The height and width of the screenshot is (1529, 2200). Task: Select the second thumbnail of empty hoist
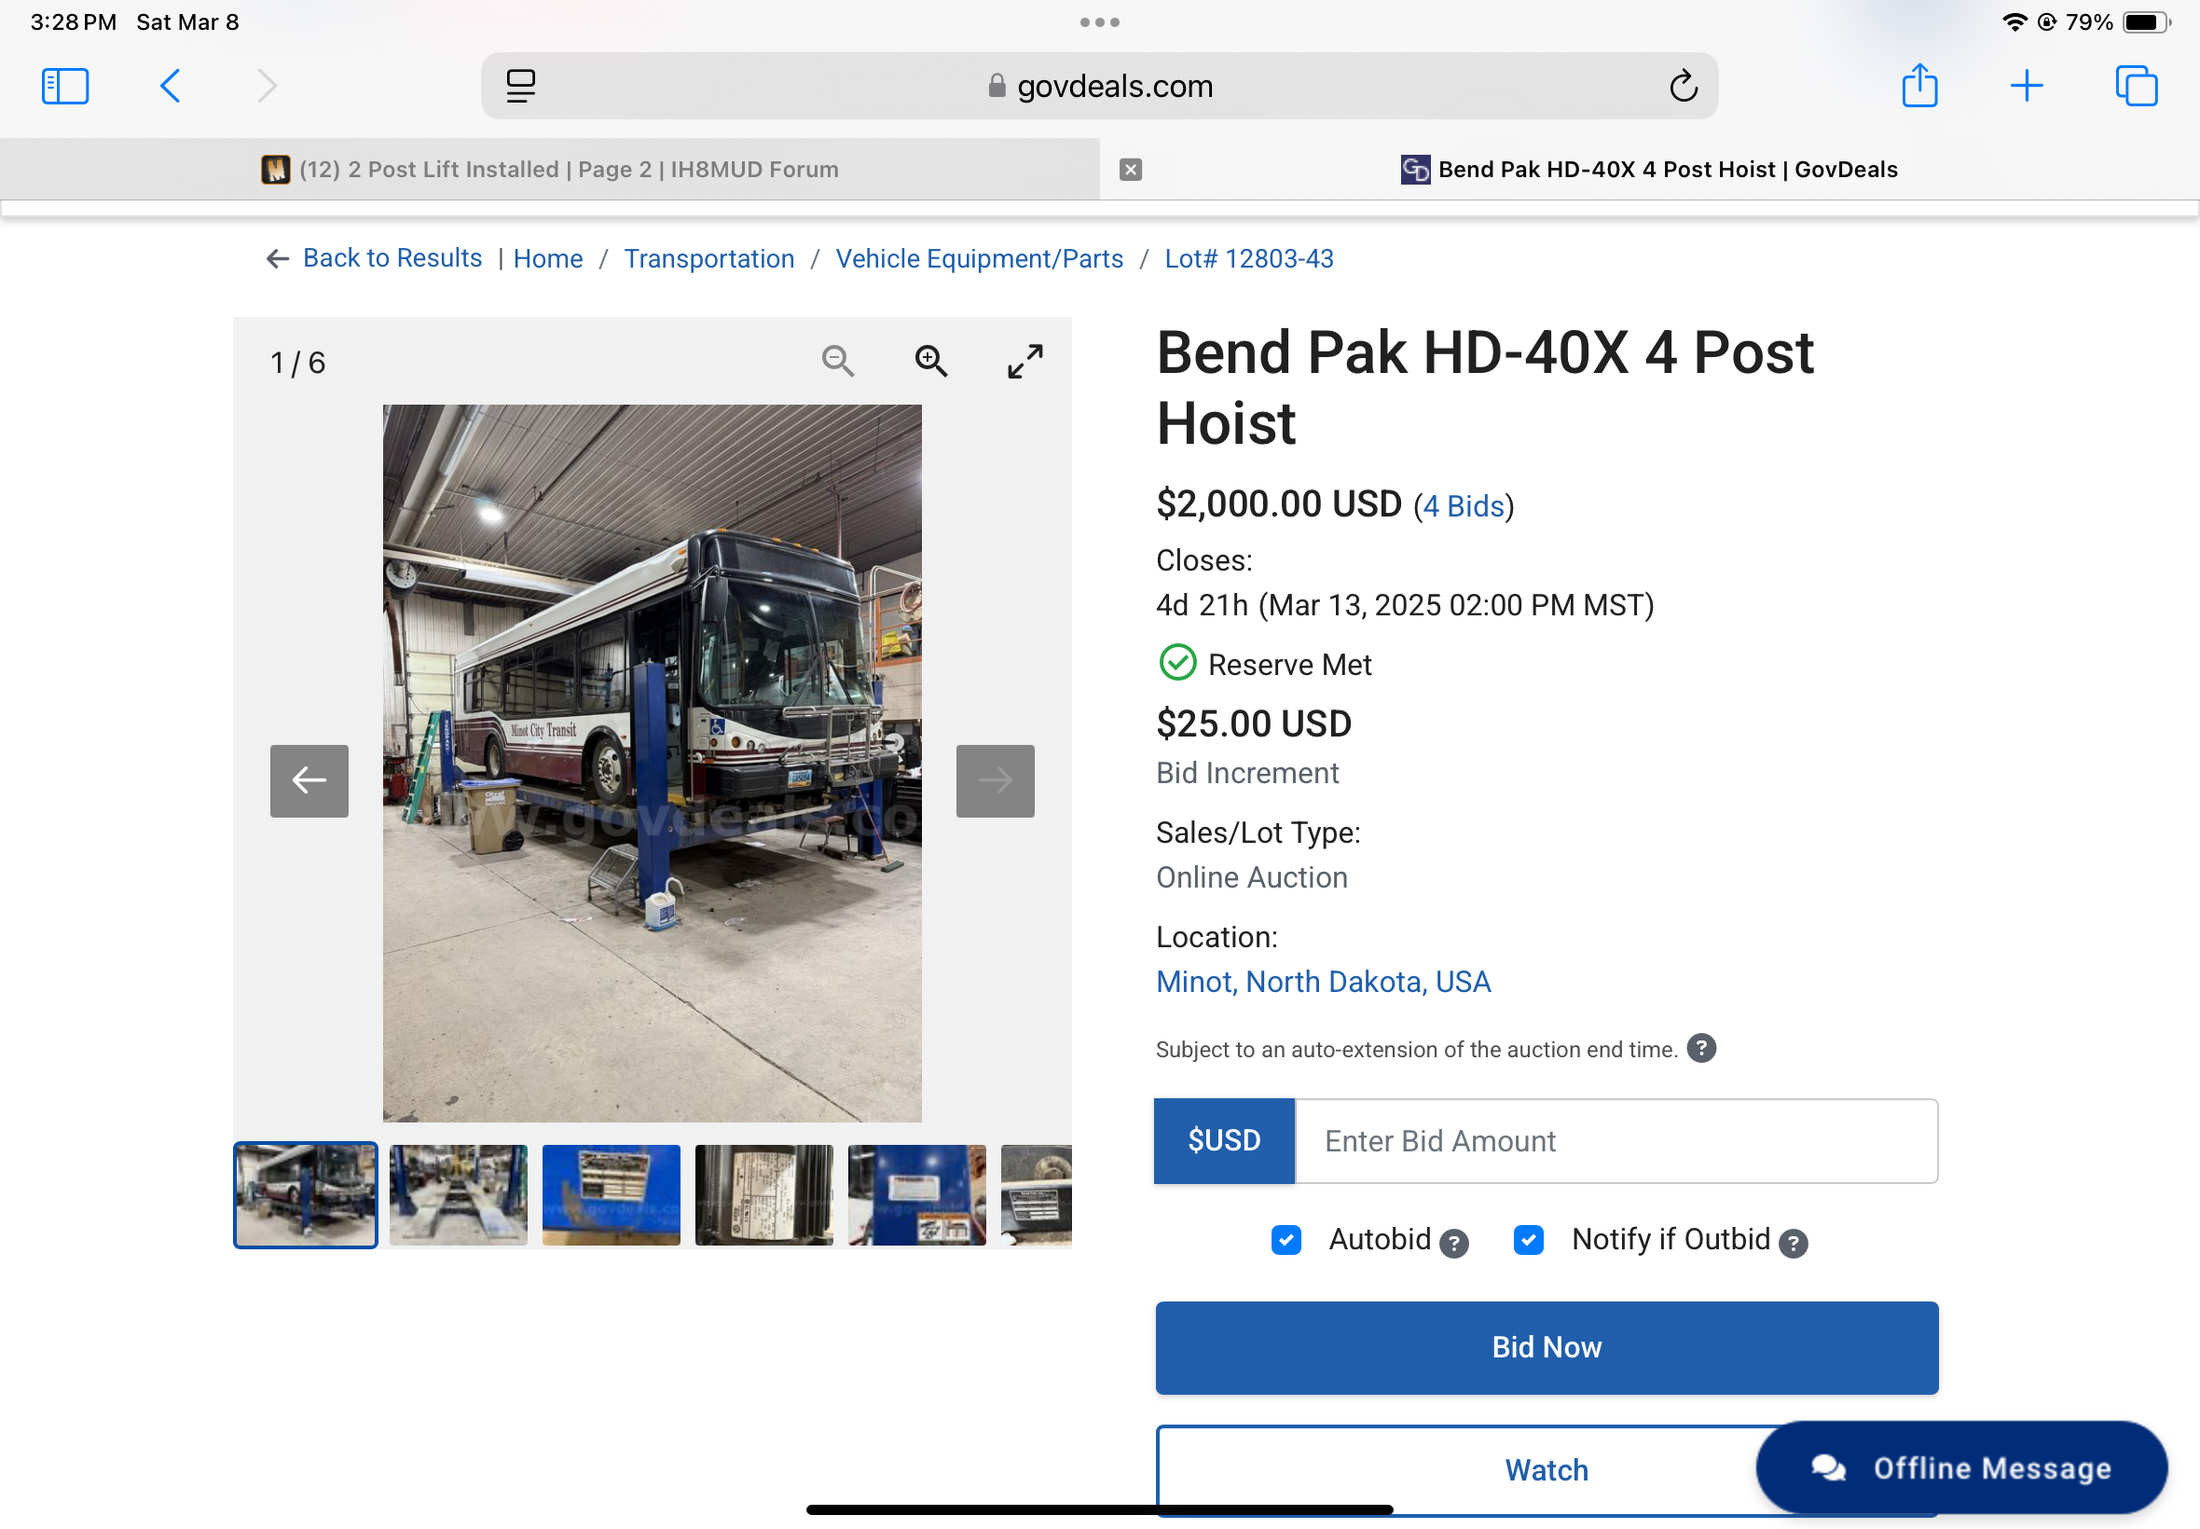coord(458,1195)
